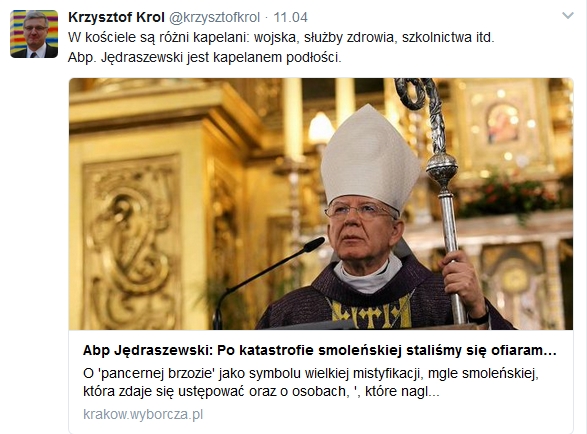The width and height of the screenshot is (587, 434).
Task: Open the @krzysztofkrol handle link
Action: 215,17
